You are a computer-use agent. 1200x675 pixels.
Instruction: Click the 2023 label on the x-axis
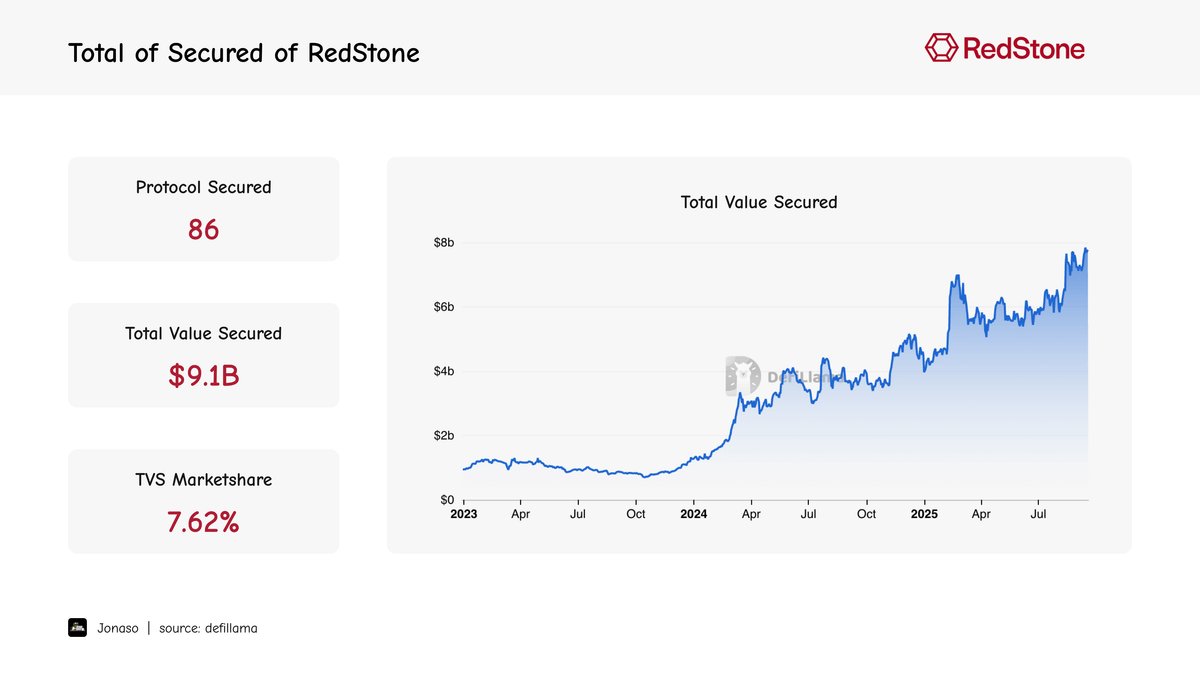pyautogui.click(x=463, y=514)
